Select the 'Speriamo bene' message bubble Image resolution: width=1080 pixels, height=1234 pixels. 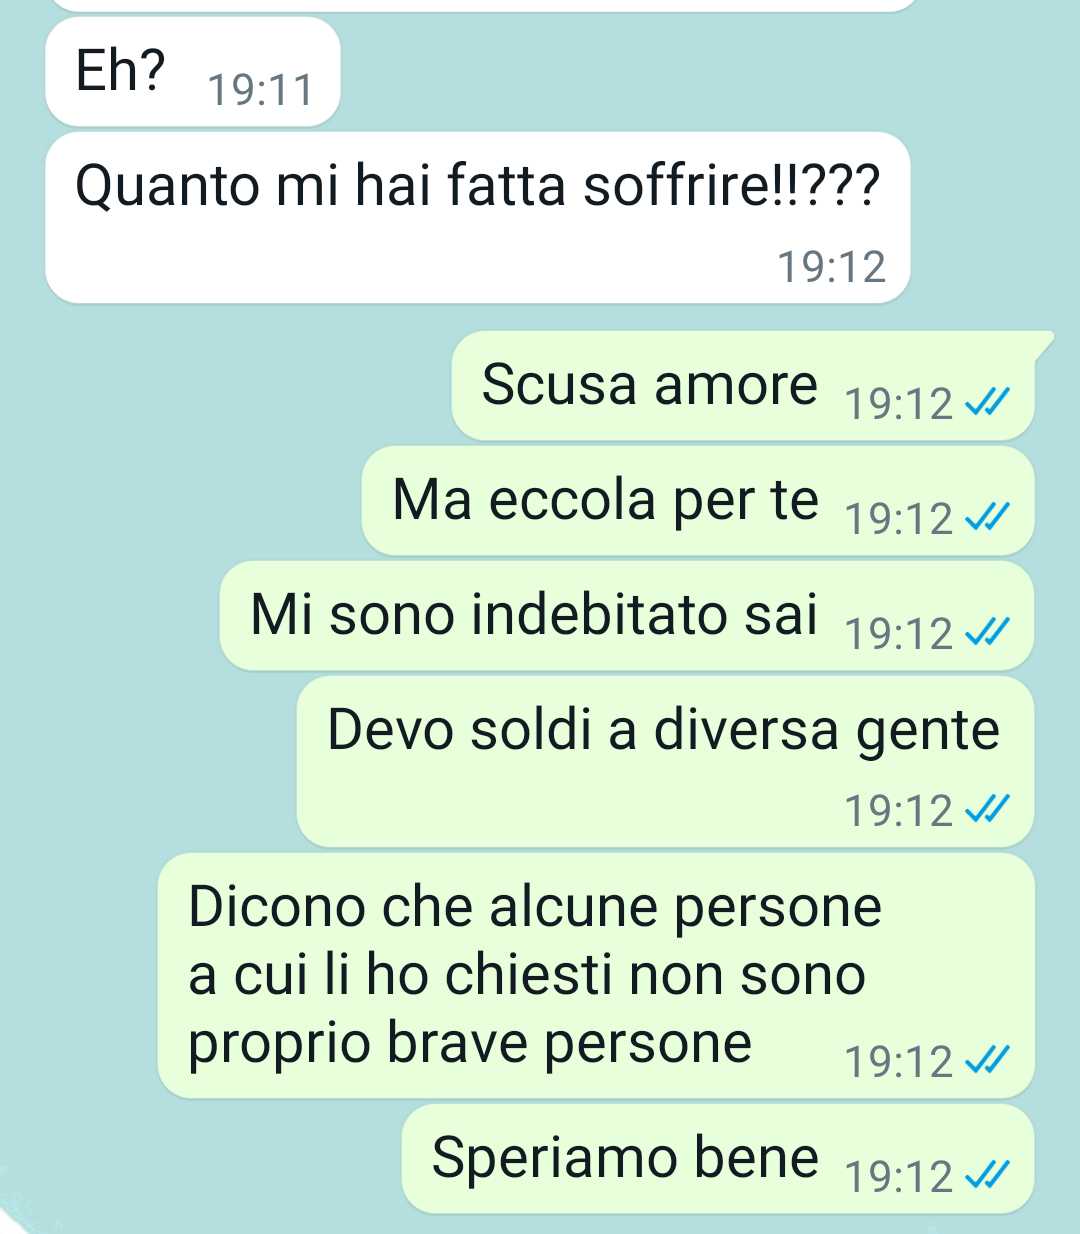click(x=718, y=1158)
